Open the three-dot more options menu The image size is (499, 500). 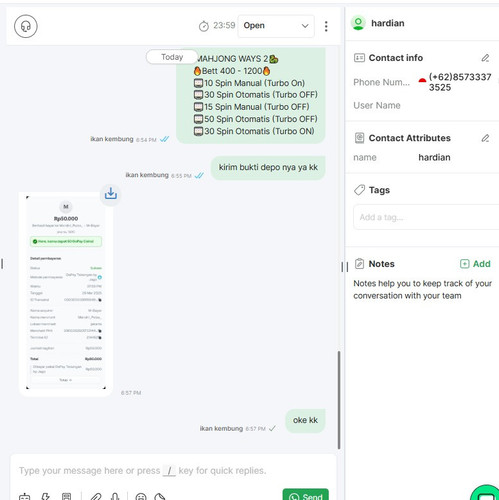(x=326, y=26)
